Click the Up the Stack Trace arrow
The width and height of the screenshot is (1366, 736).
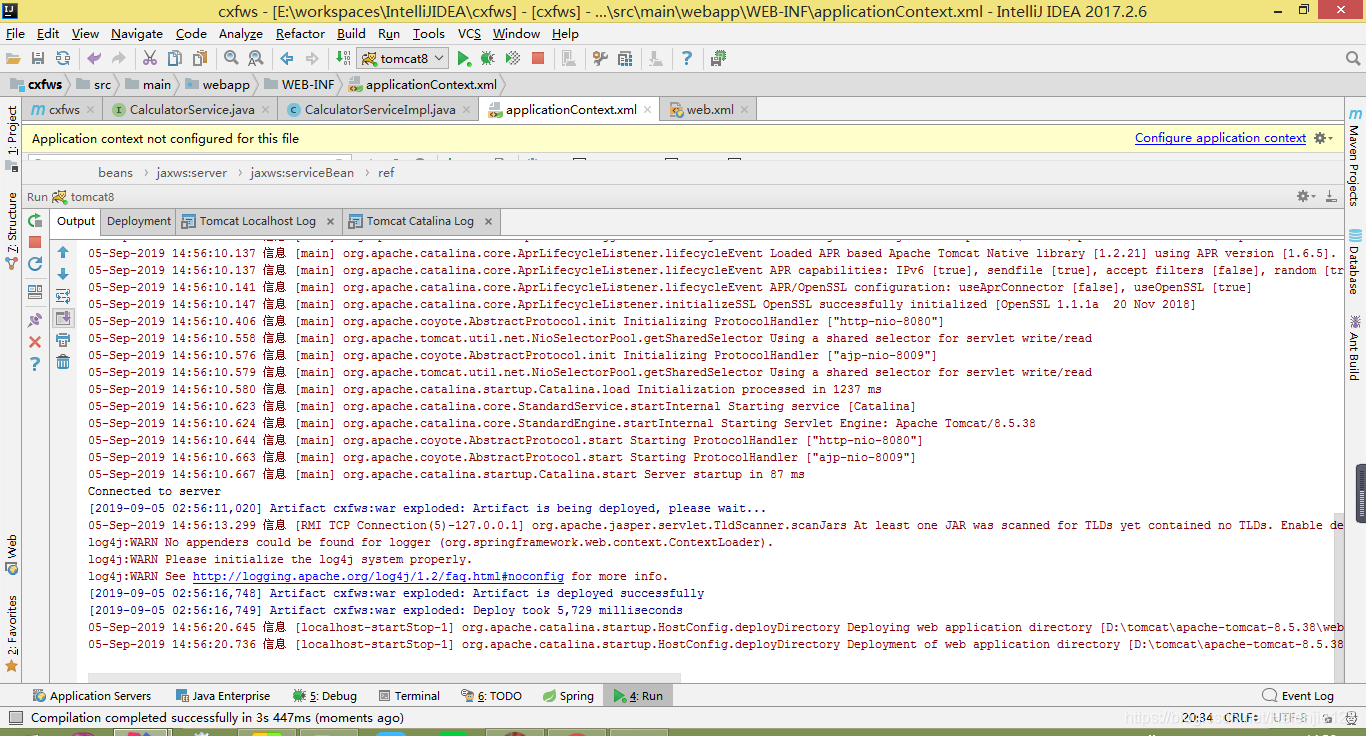63,253
